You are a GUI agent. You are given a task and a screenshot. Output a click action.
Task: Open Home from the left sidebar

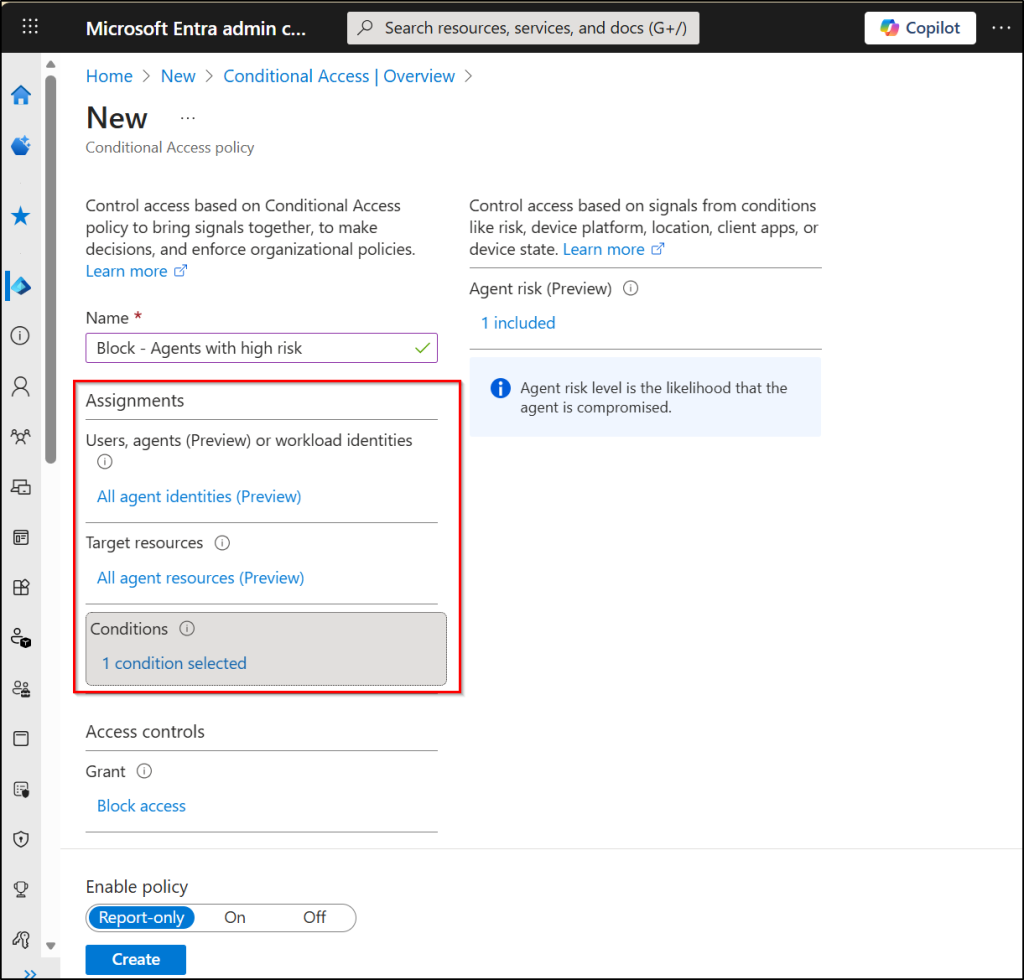(21, 95)
